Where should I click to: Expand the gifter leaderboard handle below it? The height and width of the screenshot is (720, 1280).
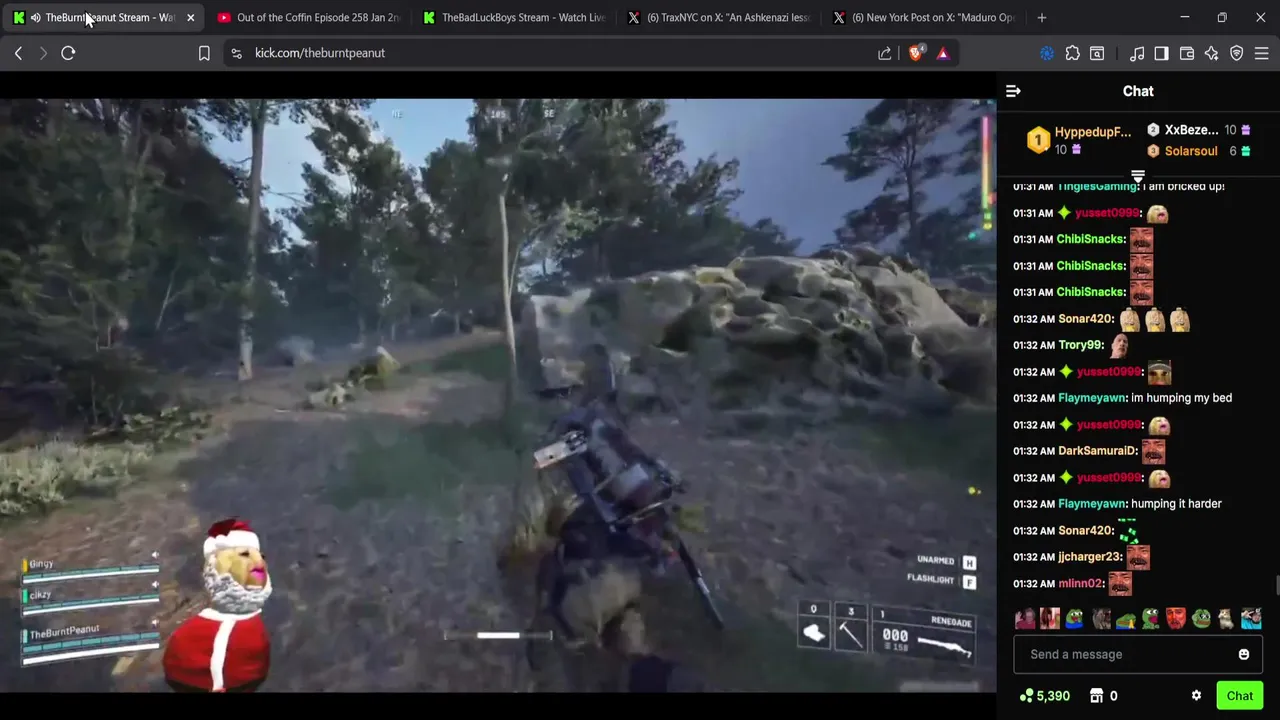[1138, 177]
